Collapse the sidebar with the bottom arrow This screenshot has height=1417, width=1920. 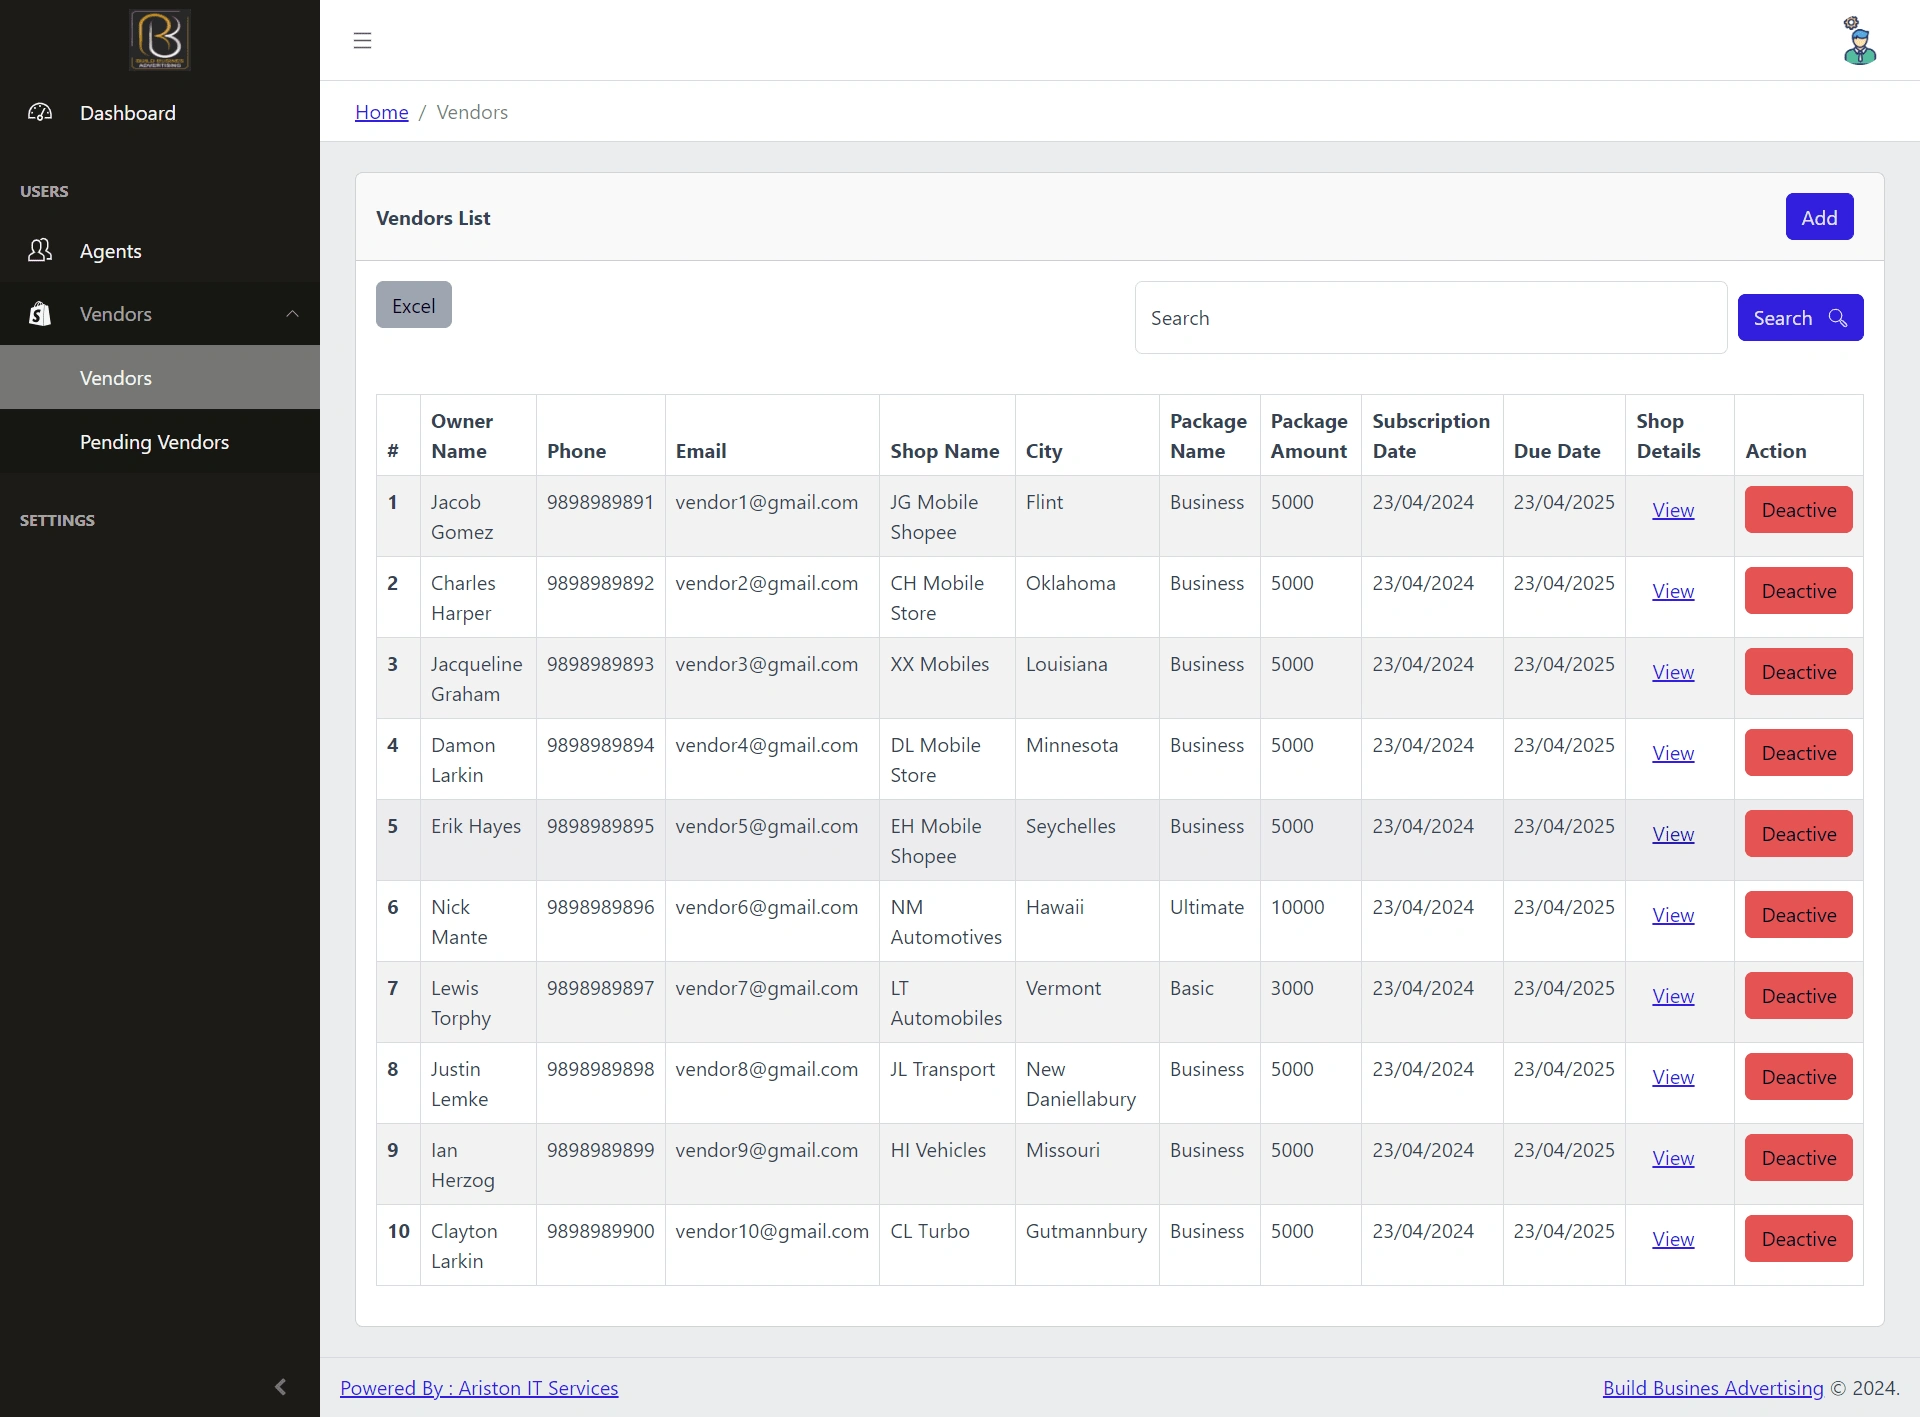click(x=280, y=1386)
